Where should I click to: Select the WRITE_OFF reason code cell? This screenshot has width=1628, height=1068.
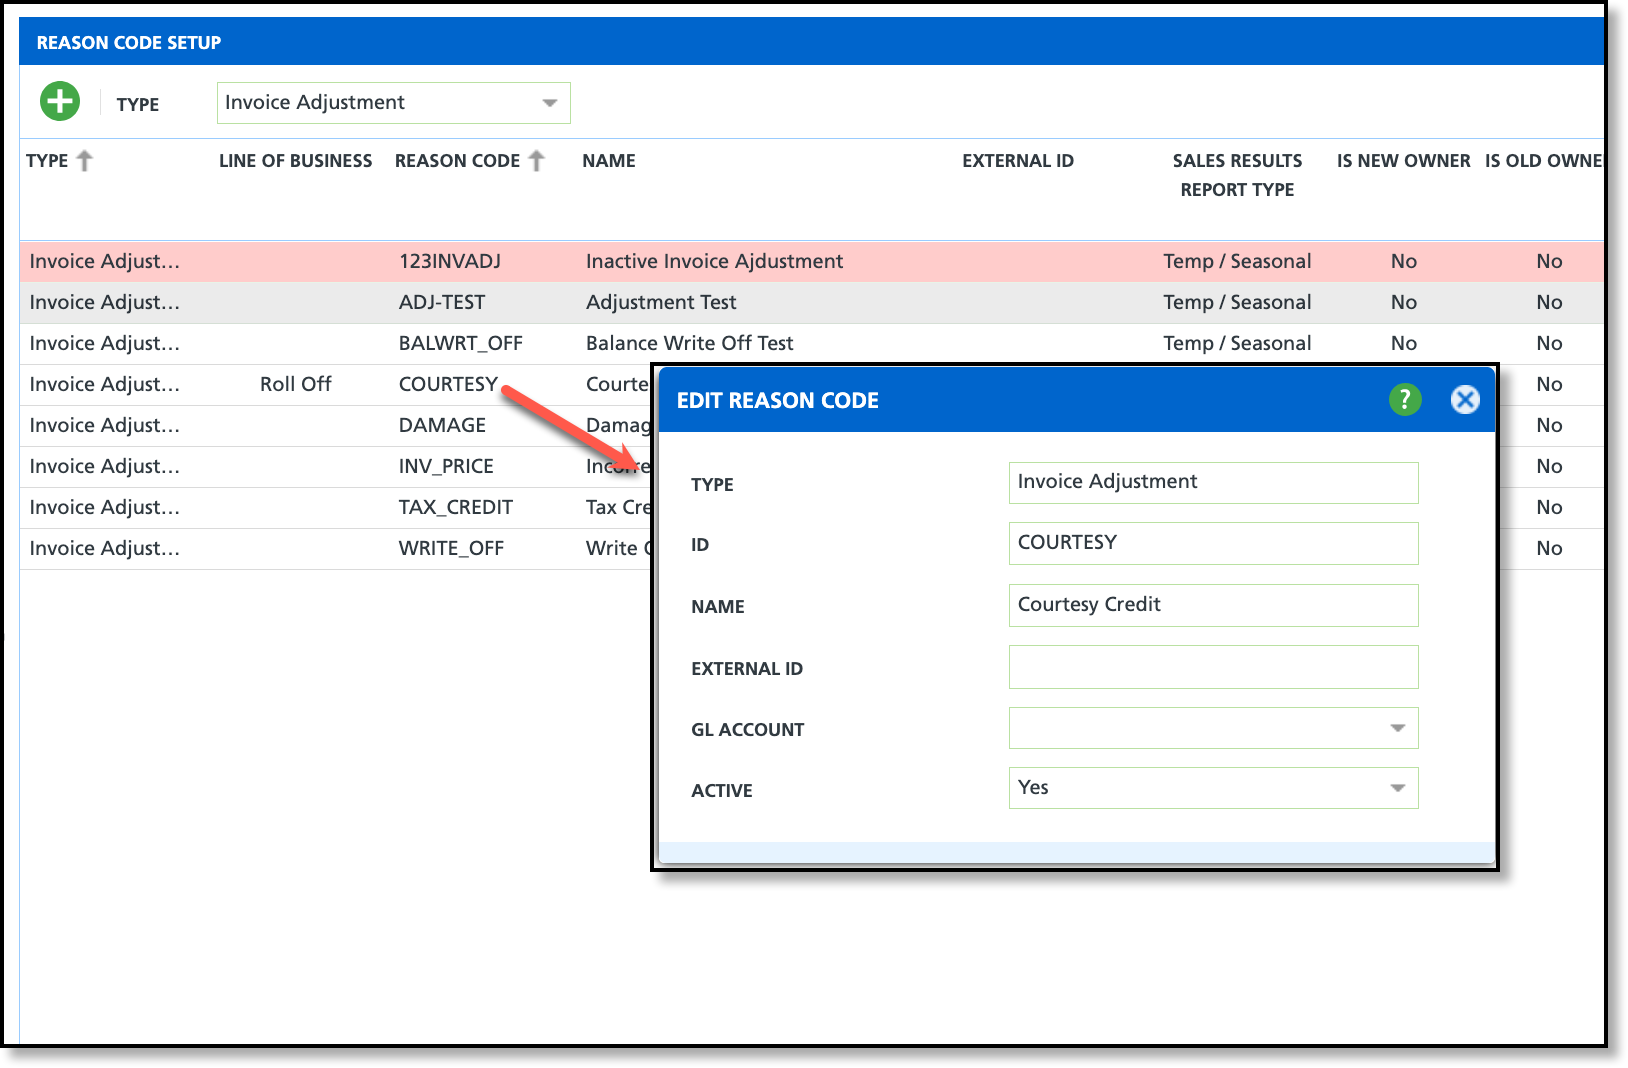pyautogui.click(x=451, y=548)
